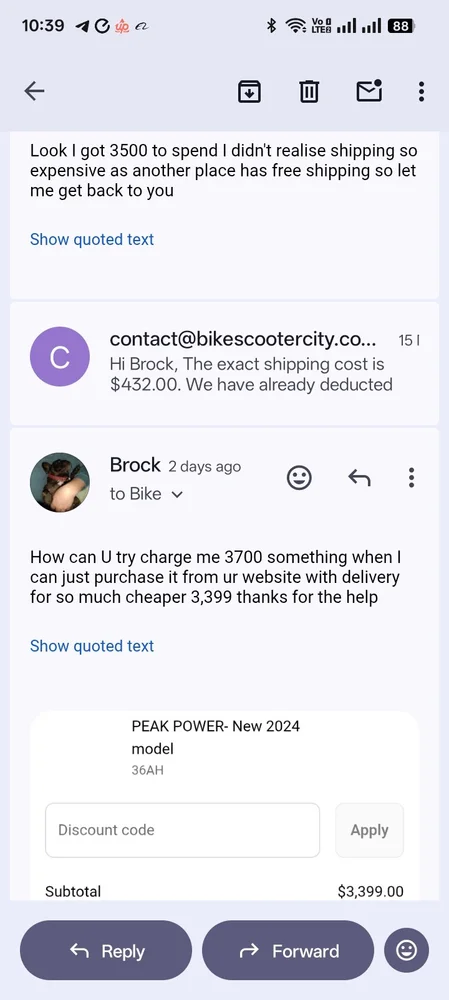Open the top three-dot overflow menu
Image resolution: width=449 pixels, height=1000 pixels.
(x=421, y=91)
